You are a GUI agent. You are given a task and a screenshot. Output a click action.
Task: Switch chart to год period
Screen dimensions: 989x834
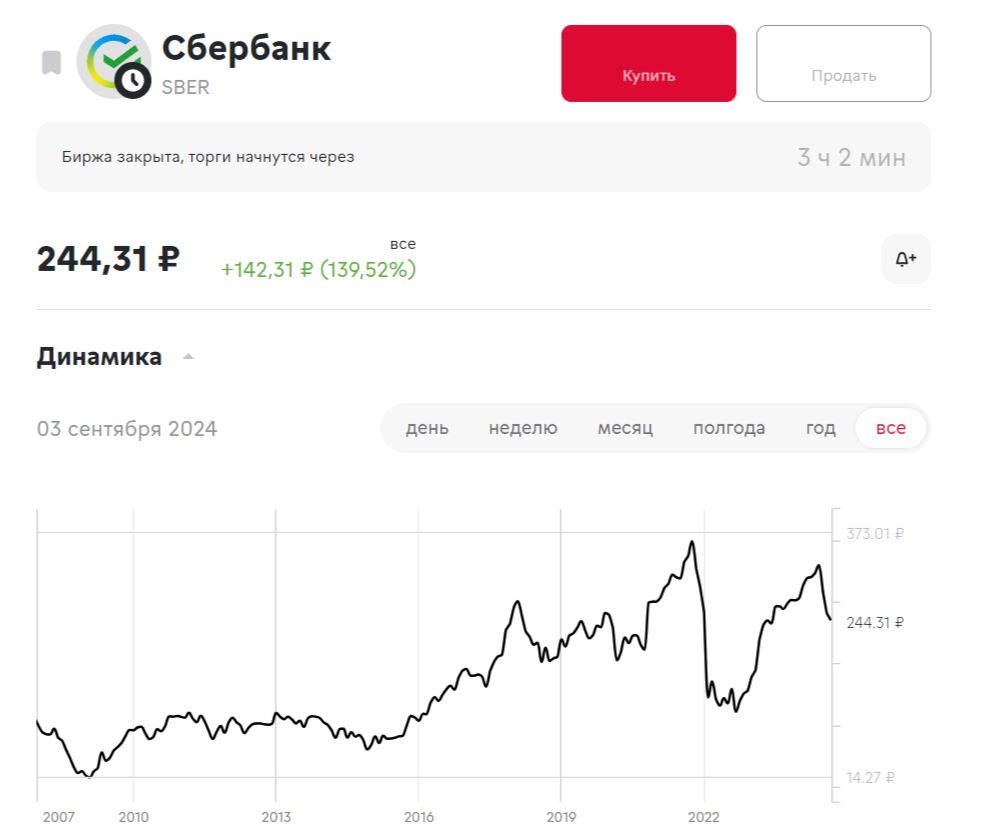coord(820,428)
